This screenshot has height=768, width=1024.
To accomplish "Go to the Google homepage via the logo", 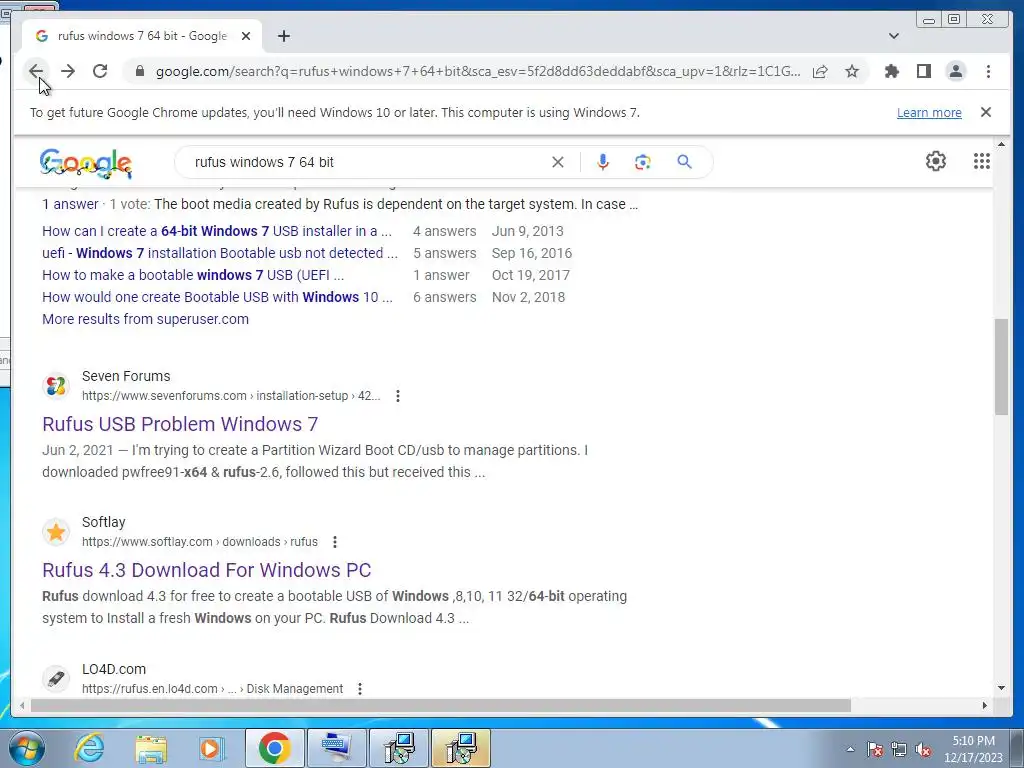I will [x=86, y=163].
